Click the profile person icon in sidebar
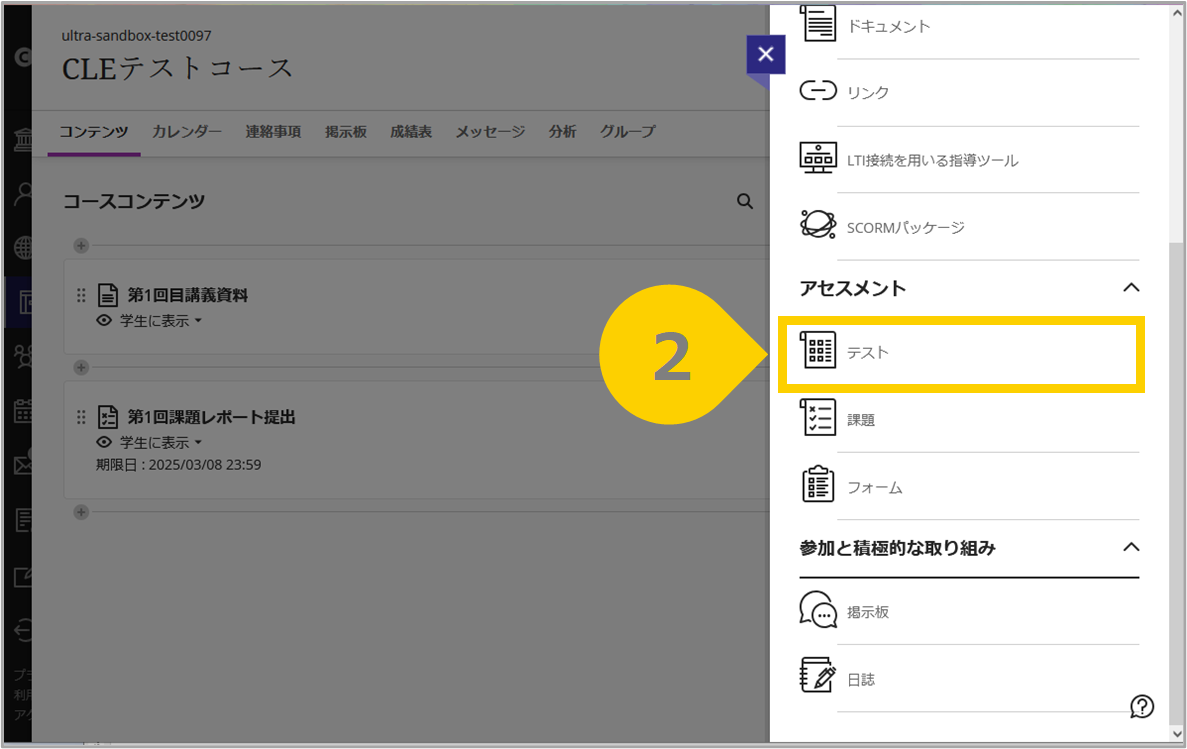 pyautogui.click(x=23, y=194)
